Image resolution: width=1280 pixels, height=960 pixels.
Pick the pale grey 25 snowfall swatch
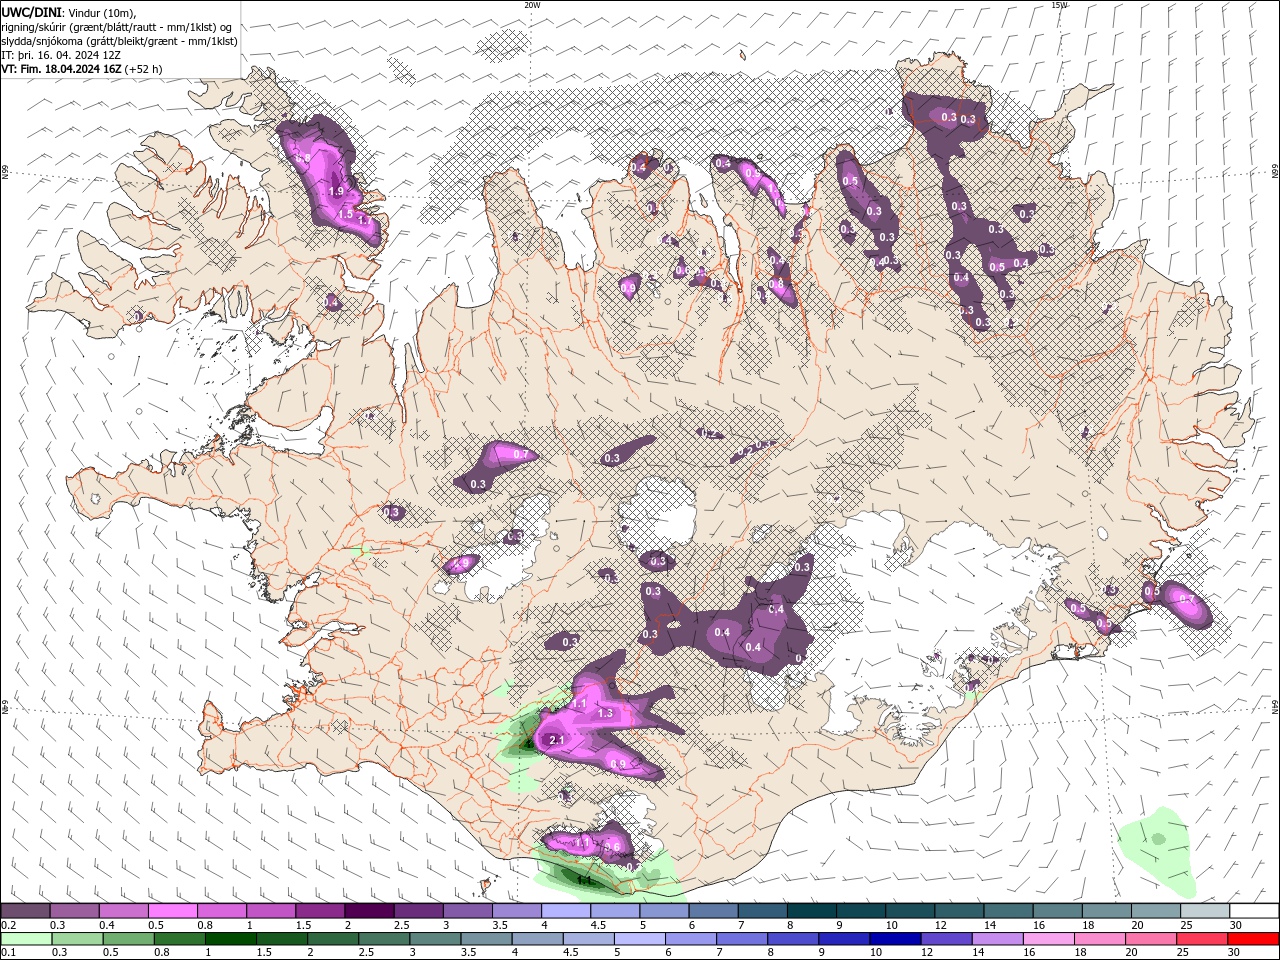[x=1206, y=911]
